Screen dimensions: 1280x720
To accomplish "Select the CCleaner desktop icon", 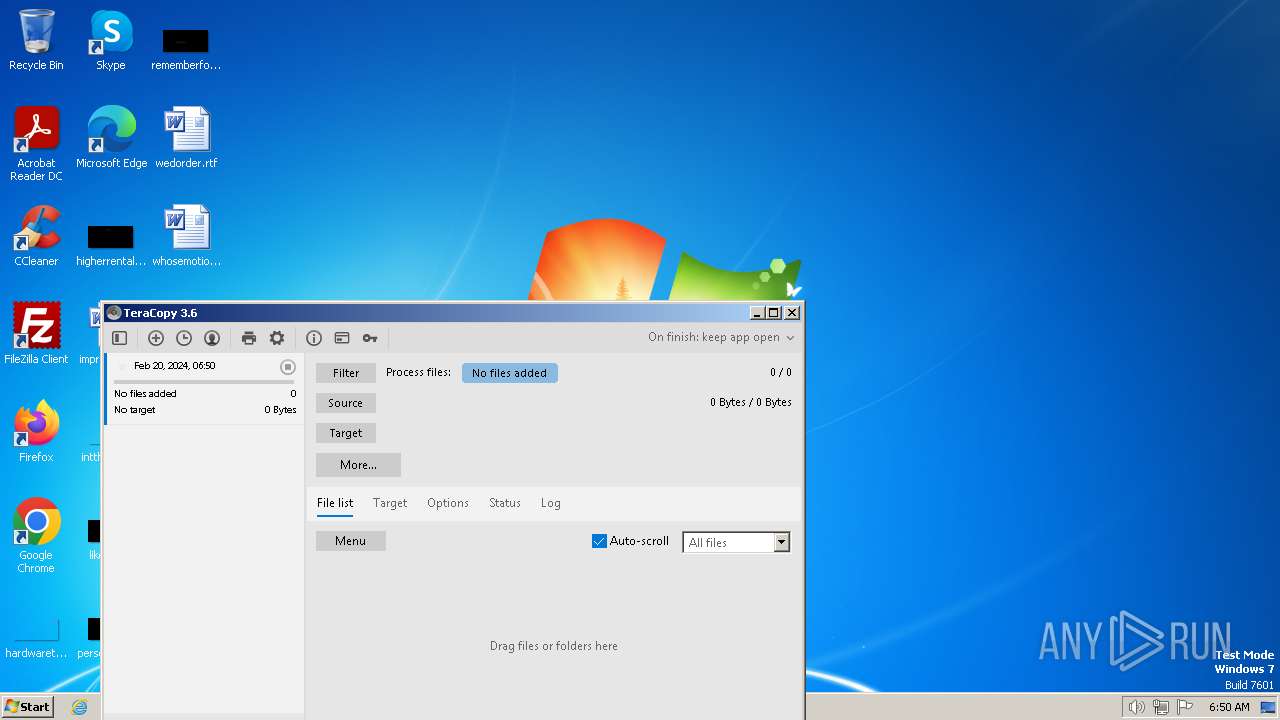I will click(36, 236).
